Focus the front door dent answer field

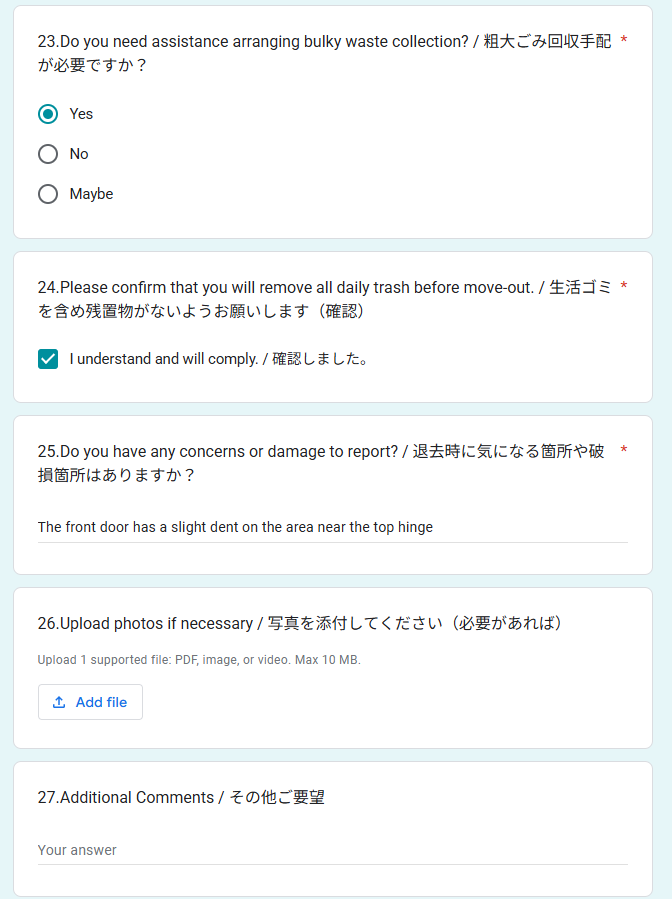click(332, 527)
